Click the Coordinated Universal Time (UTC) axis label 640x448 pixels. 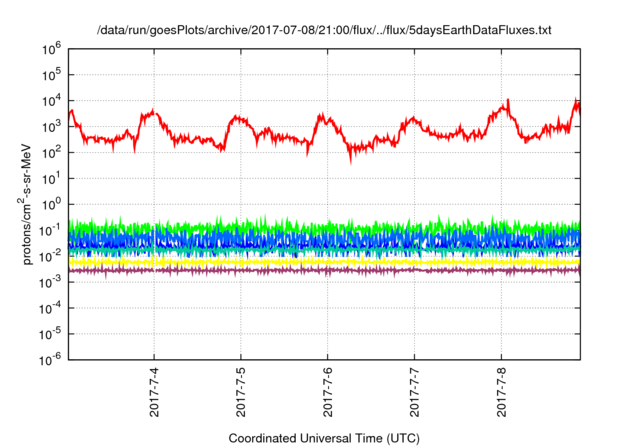pos(324,438)
